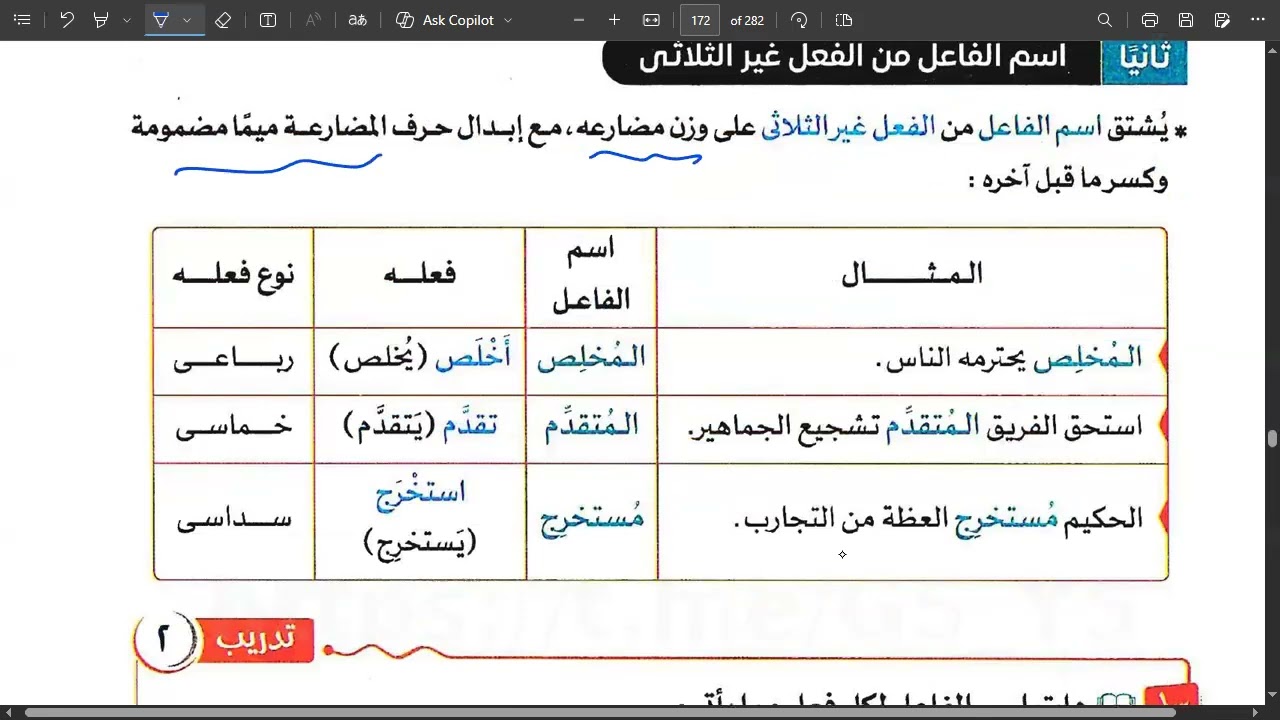
Task: Click the 'of 282' page count text
Action: click(x=747, y=20)
